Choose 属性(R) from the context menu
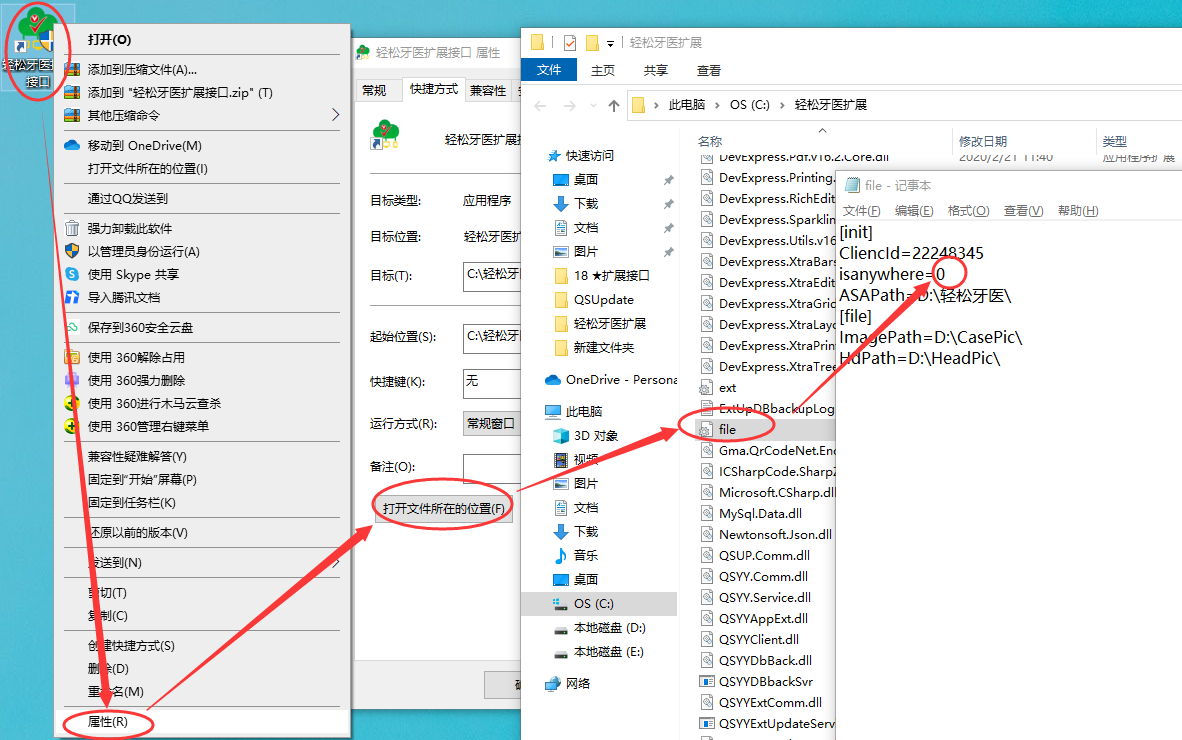Screen dimensions: 1182x740 click(107, 721)
